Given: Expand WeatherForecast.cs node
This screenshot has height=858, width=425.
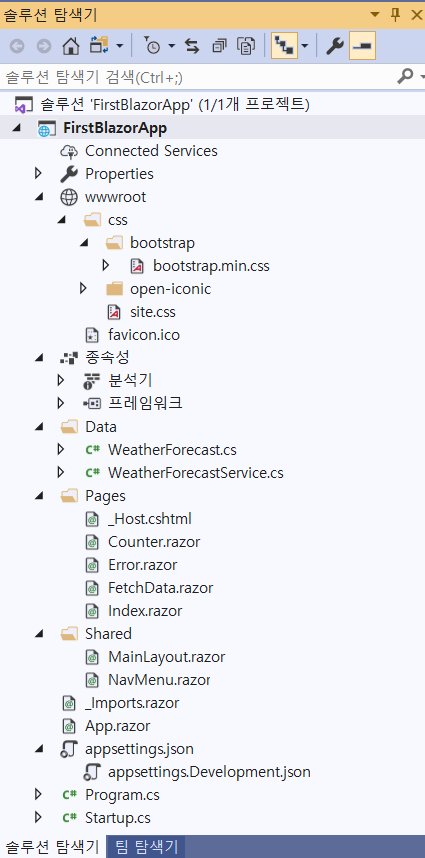Looking at the screenshot, I should point(61,449).
